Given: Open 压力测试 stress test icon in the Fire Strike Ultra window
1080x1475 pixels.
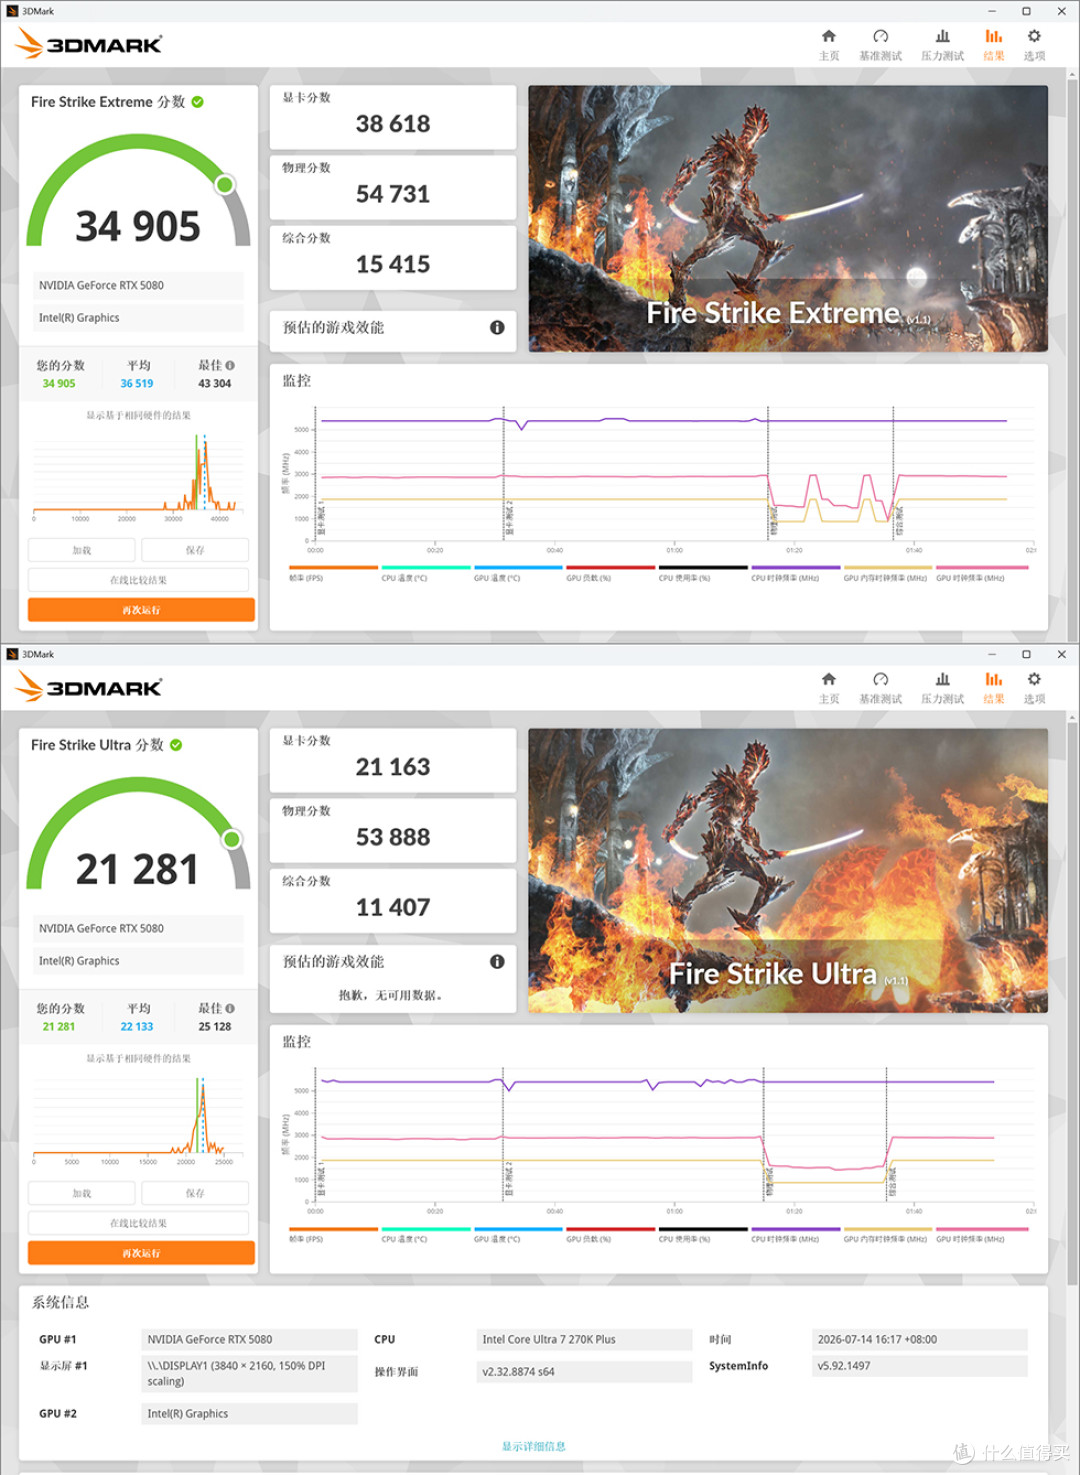Looking at the screenshot, I should point(942,688).
